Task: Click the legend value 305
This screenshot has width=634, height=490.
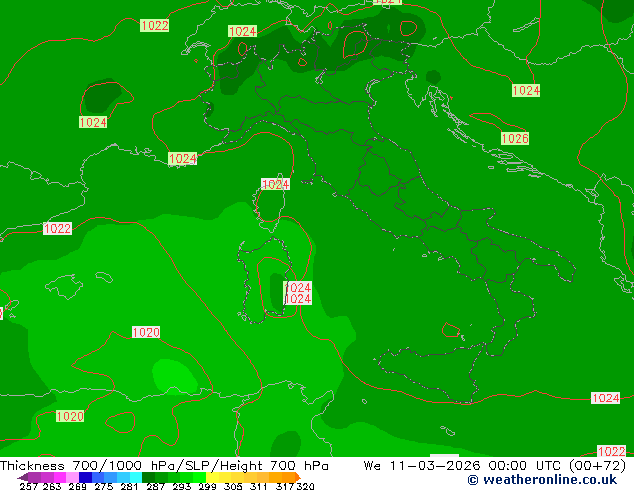Action: (x=233, y=486)
